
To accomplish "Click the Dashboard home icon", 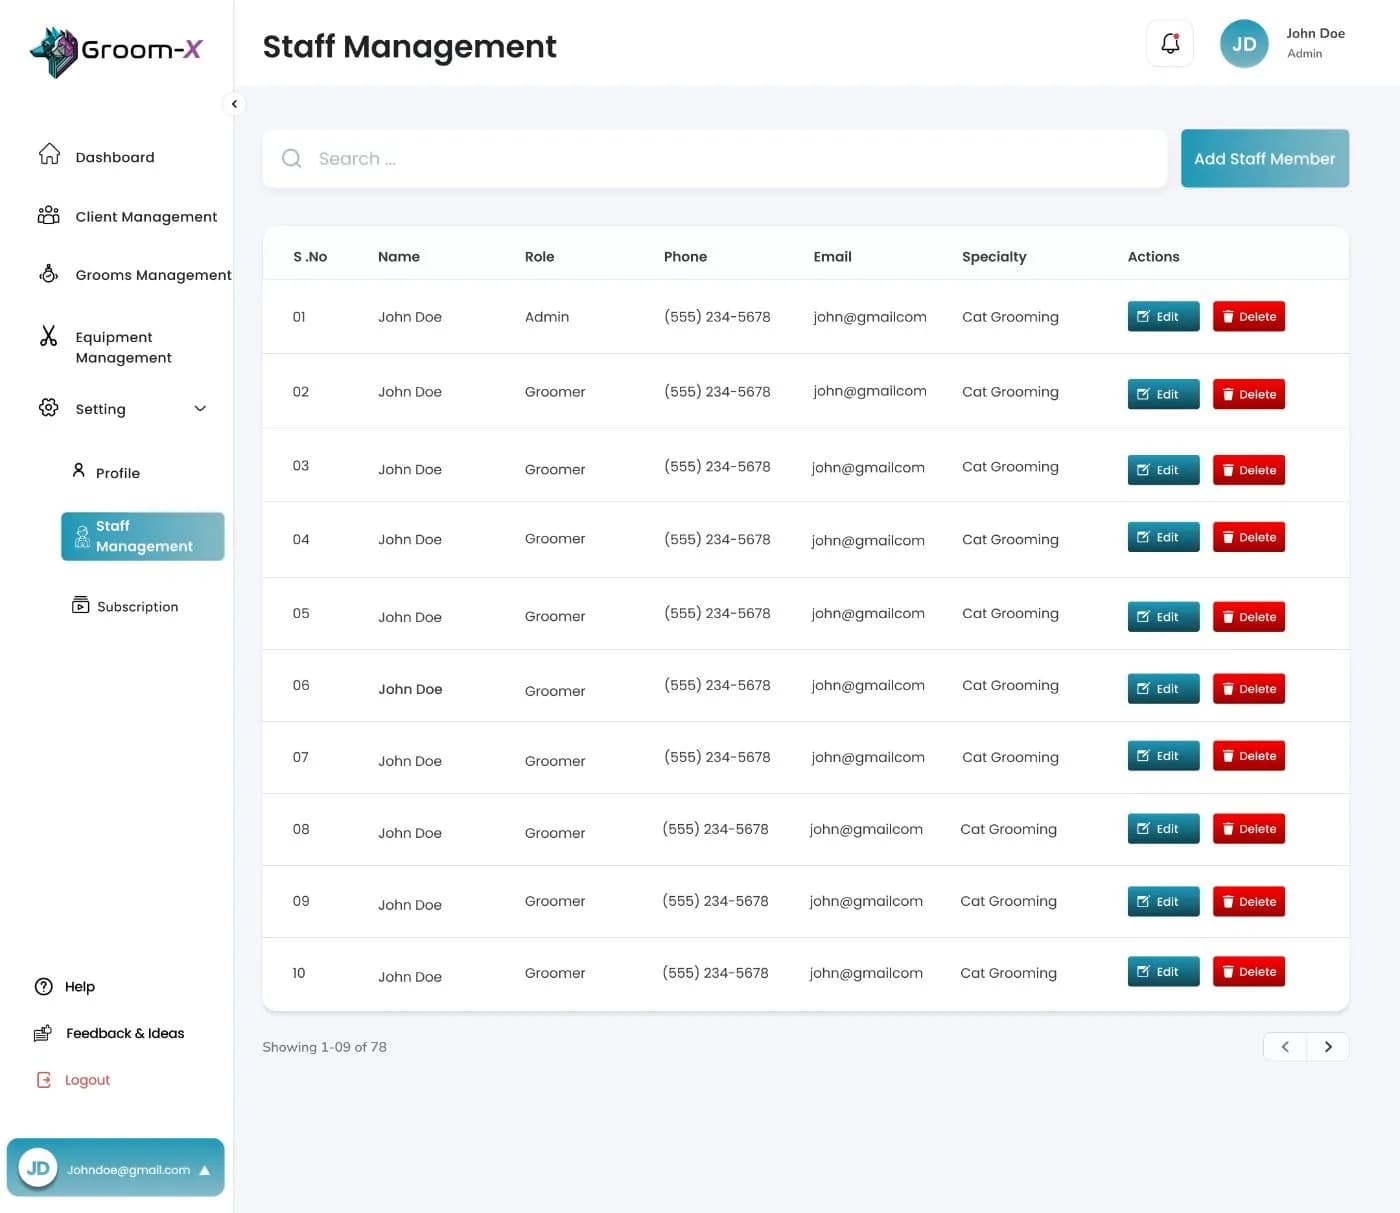I will [x=49, y=154].
